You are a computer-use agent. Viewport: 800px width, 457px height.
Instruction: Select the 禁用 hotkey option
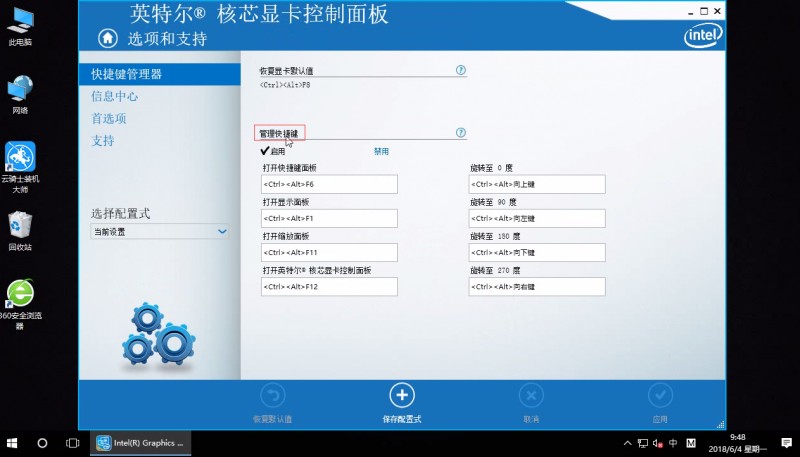pos(381,151)
